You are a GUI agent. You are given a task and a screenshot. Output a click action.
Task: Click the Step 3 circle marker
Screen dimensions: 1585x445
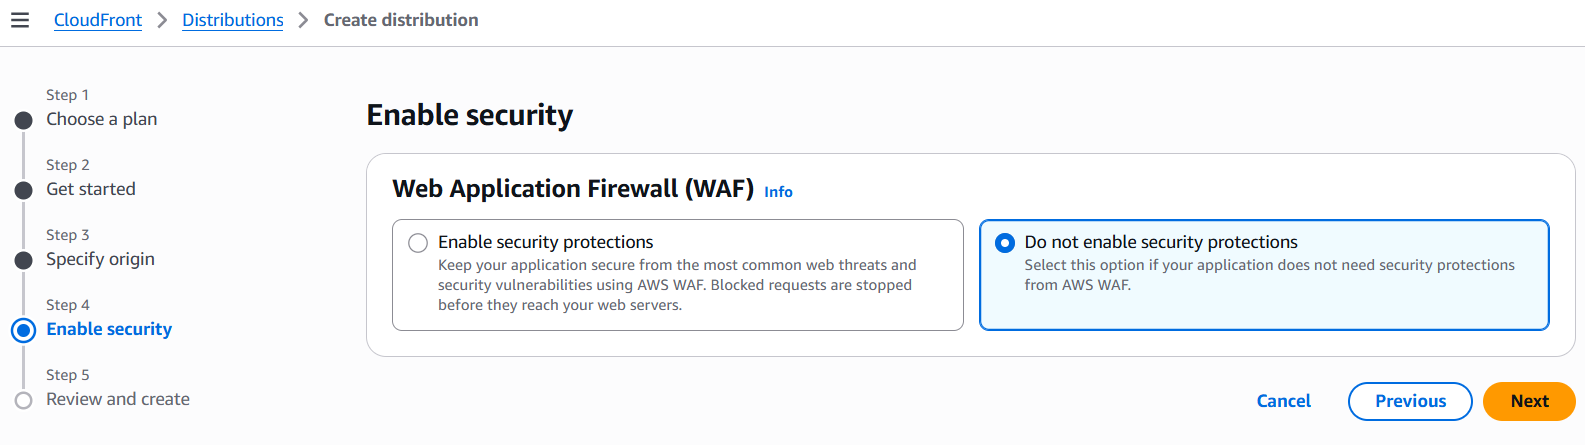coord(24,261)
